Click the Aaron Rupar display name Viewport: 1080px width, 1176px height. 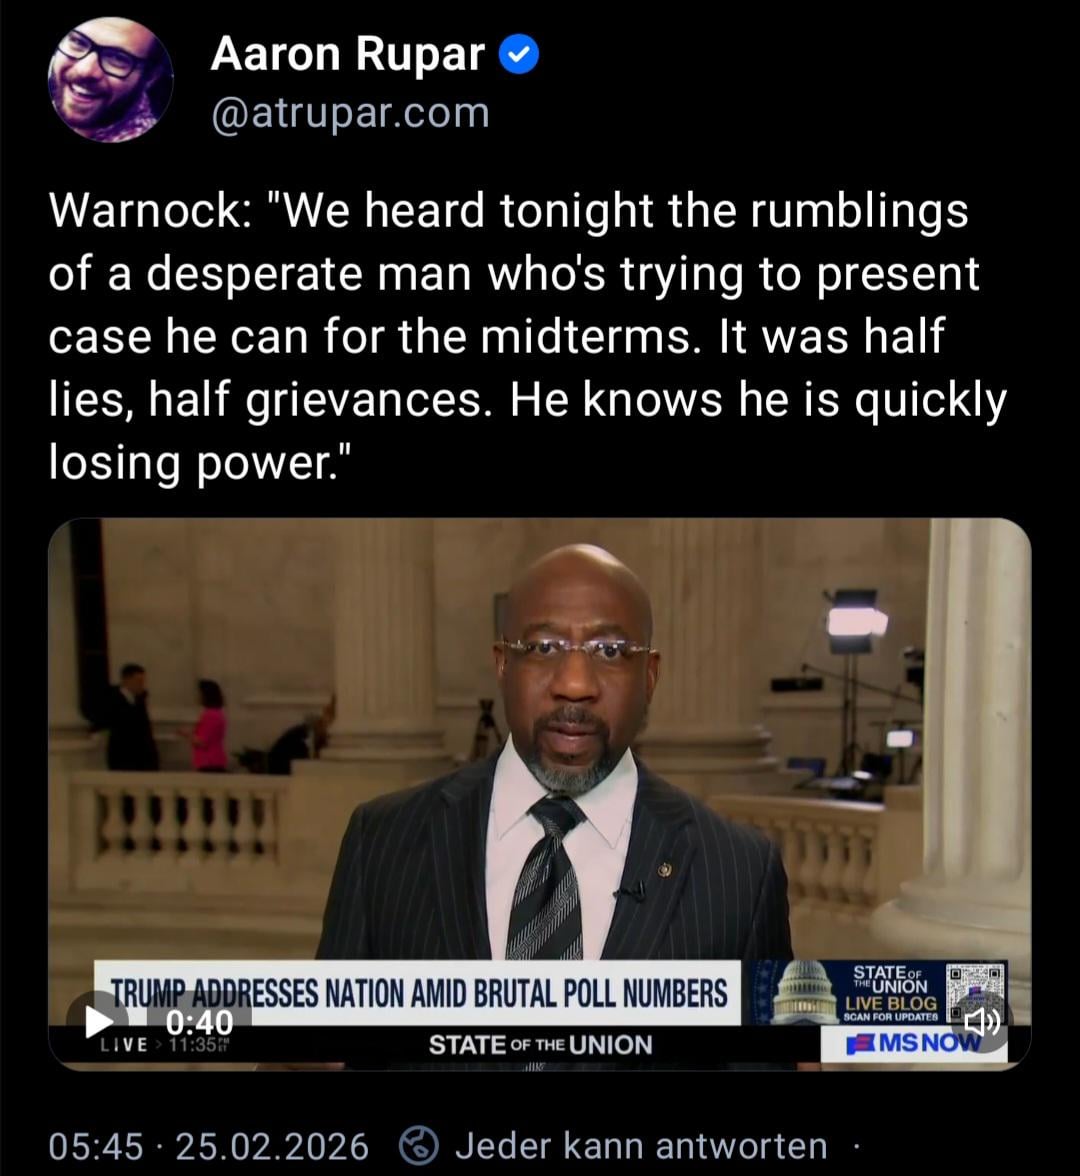(347, 55)
